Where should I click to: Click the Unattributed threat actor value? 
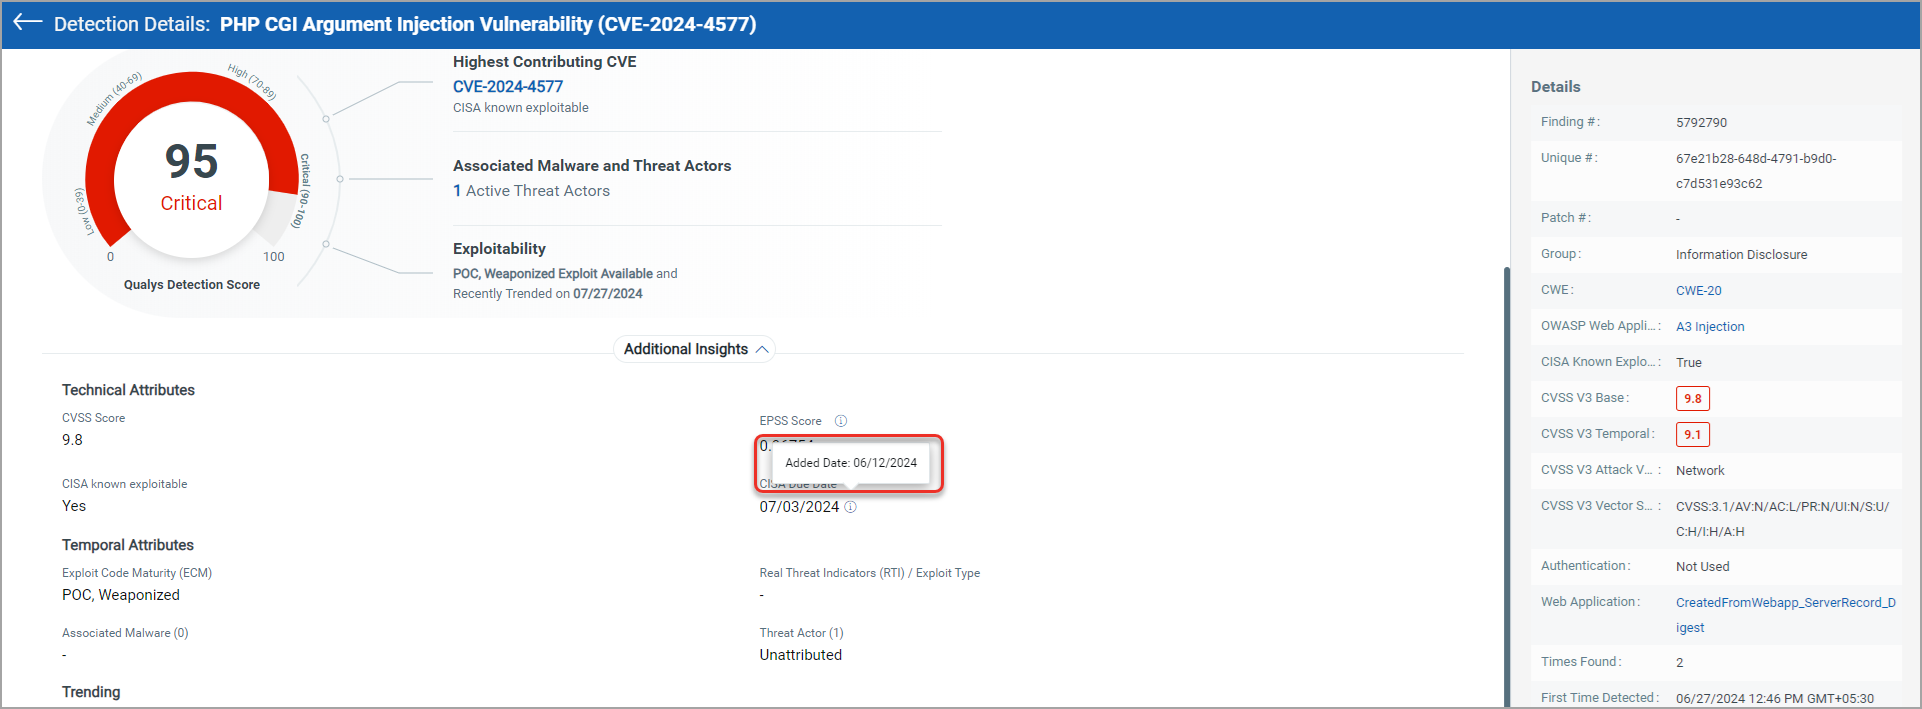click(800, 655)
